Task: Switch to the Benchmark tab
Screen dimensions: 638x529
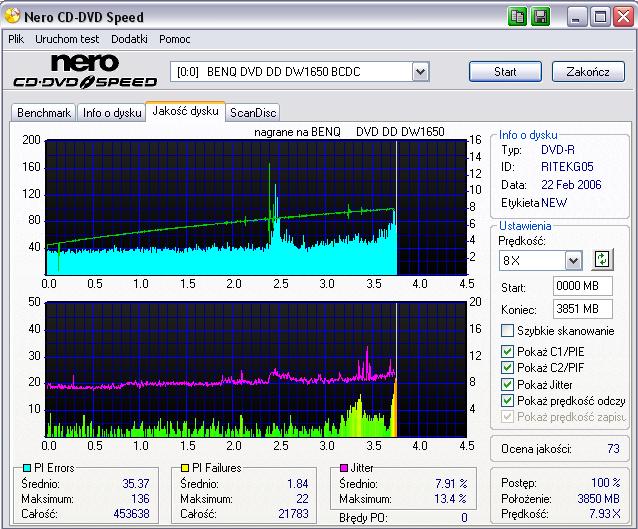Action: [44, 113]
